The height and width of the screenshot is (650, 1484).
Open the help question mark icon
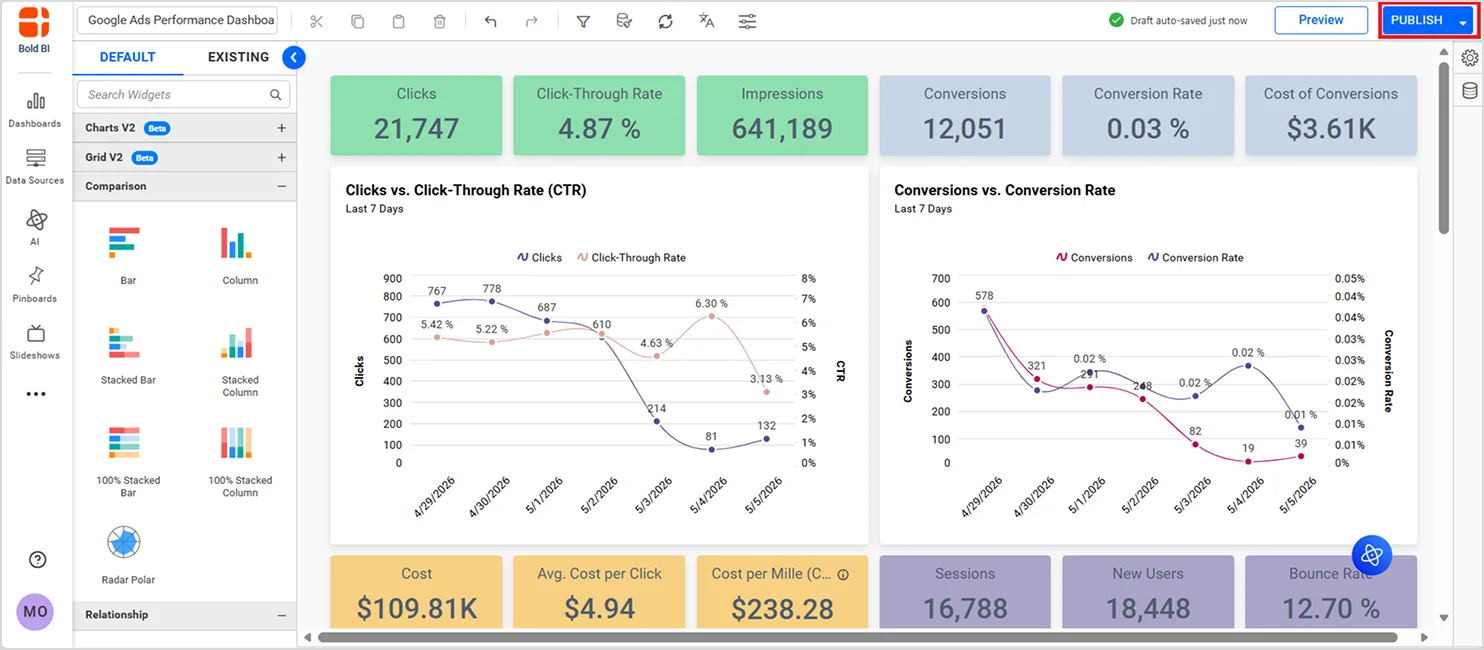point(37,560)
